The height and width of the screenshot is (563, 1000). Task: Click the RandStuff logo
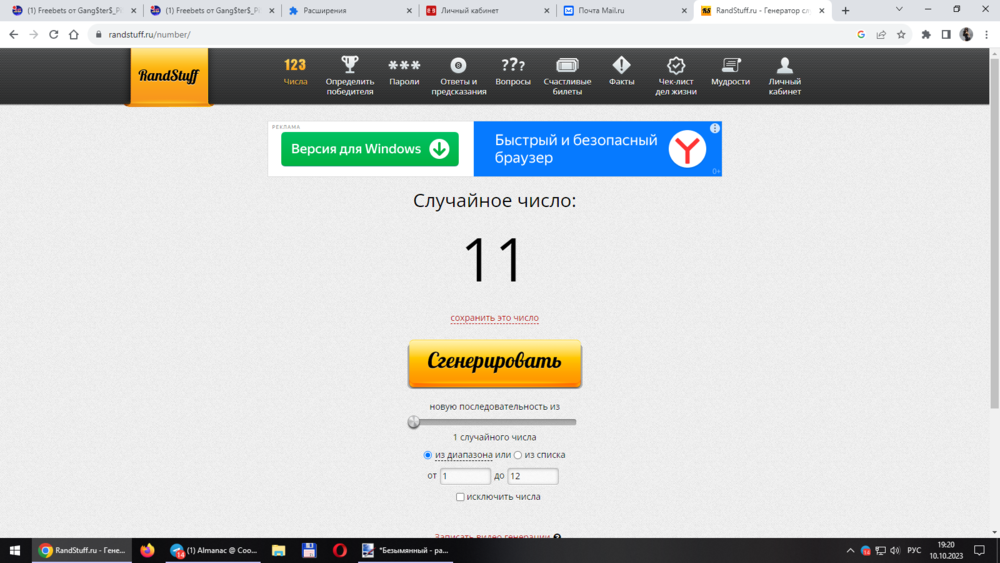point(169,76)
